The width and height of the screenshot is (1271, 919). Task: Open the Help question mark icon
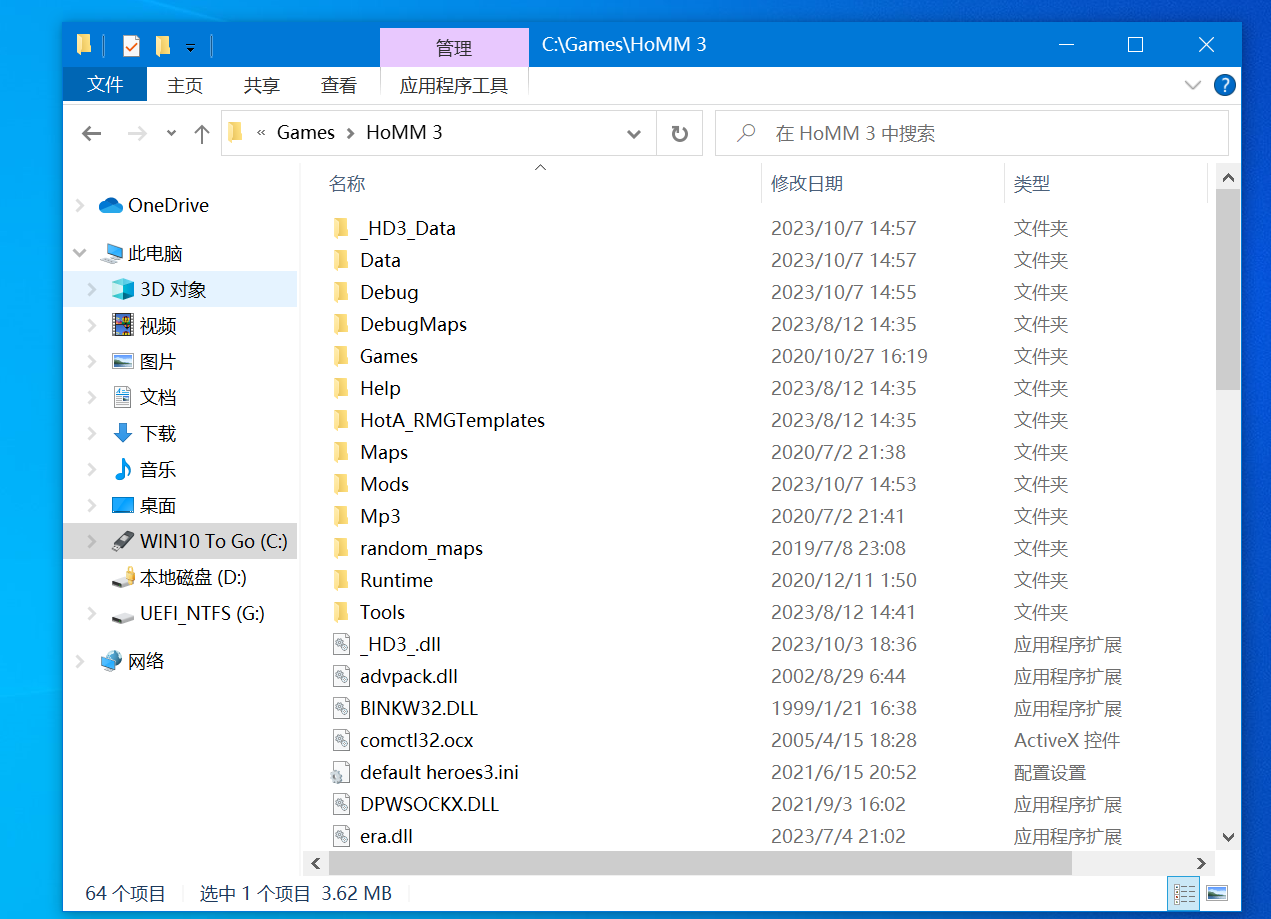(x=1224, y=85)
